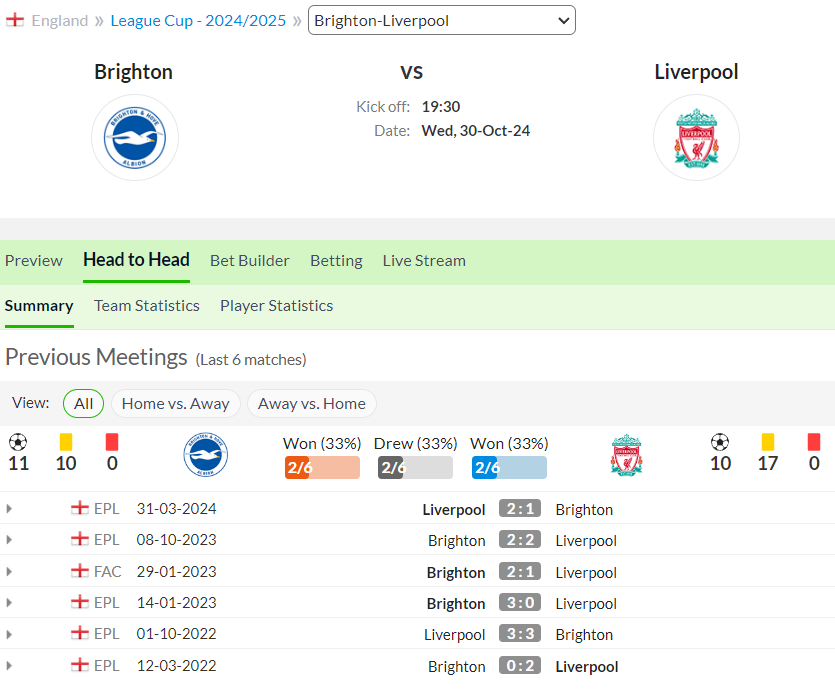Viewport: 835px width, 700px height.
Task: Open the Live Stream tab
Action: pyautogui.click(x=424, y=261)
